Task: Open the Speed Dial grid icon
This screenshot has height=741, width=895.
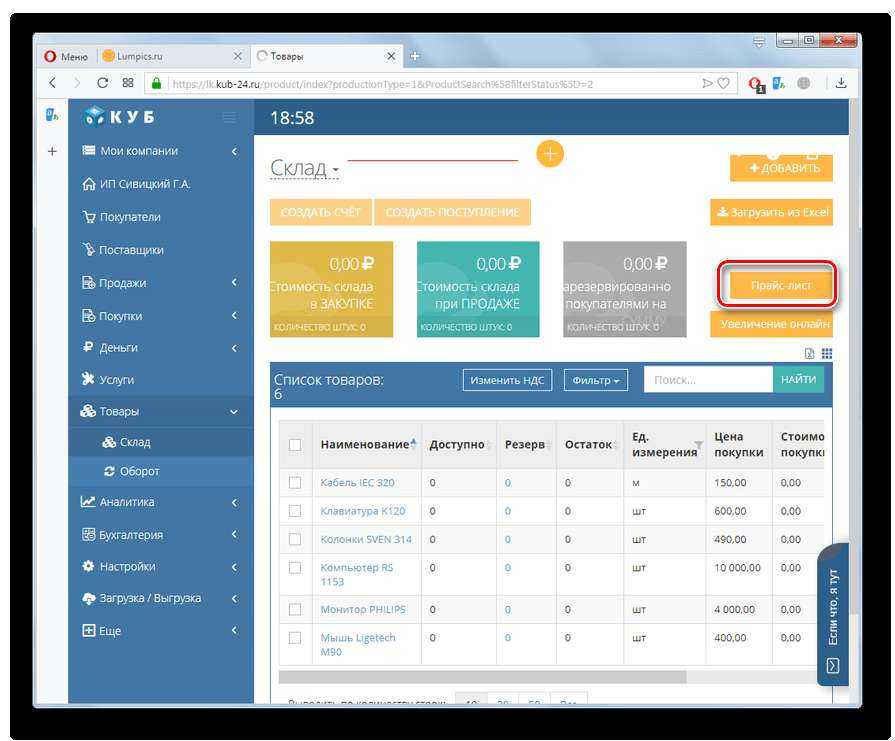Action: (x=128, y=83)
